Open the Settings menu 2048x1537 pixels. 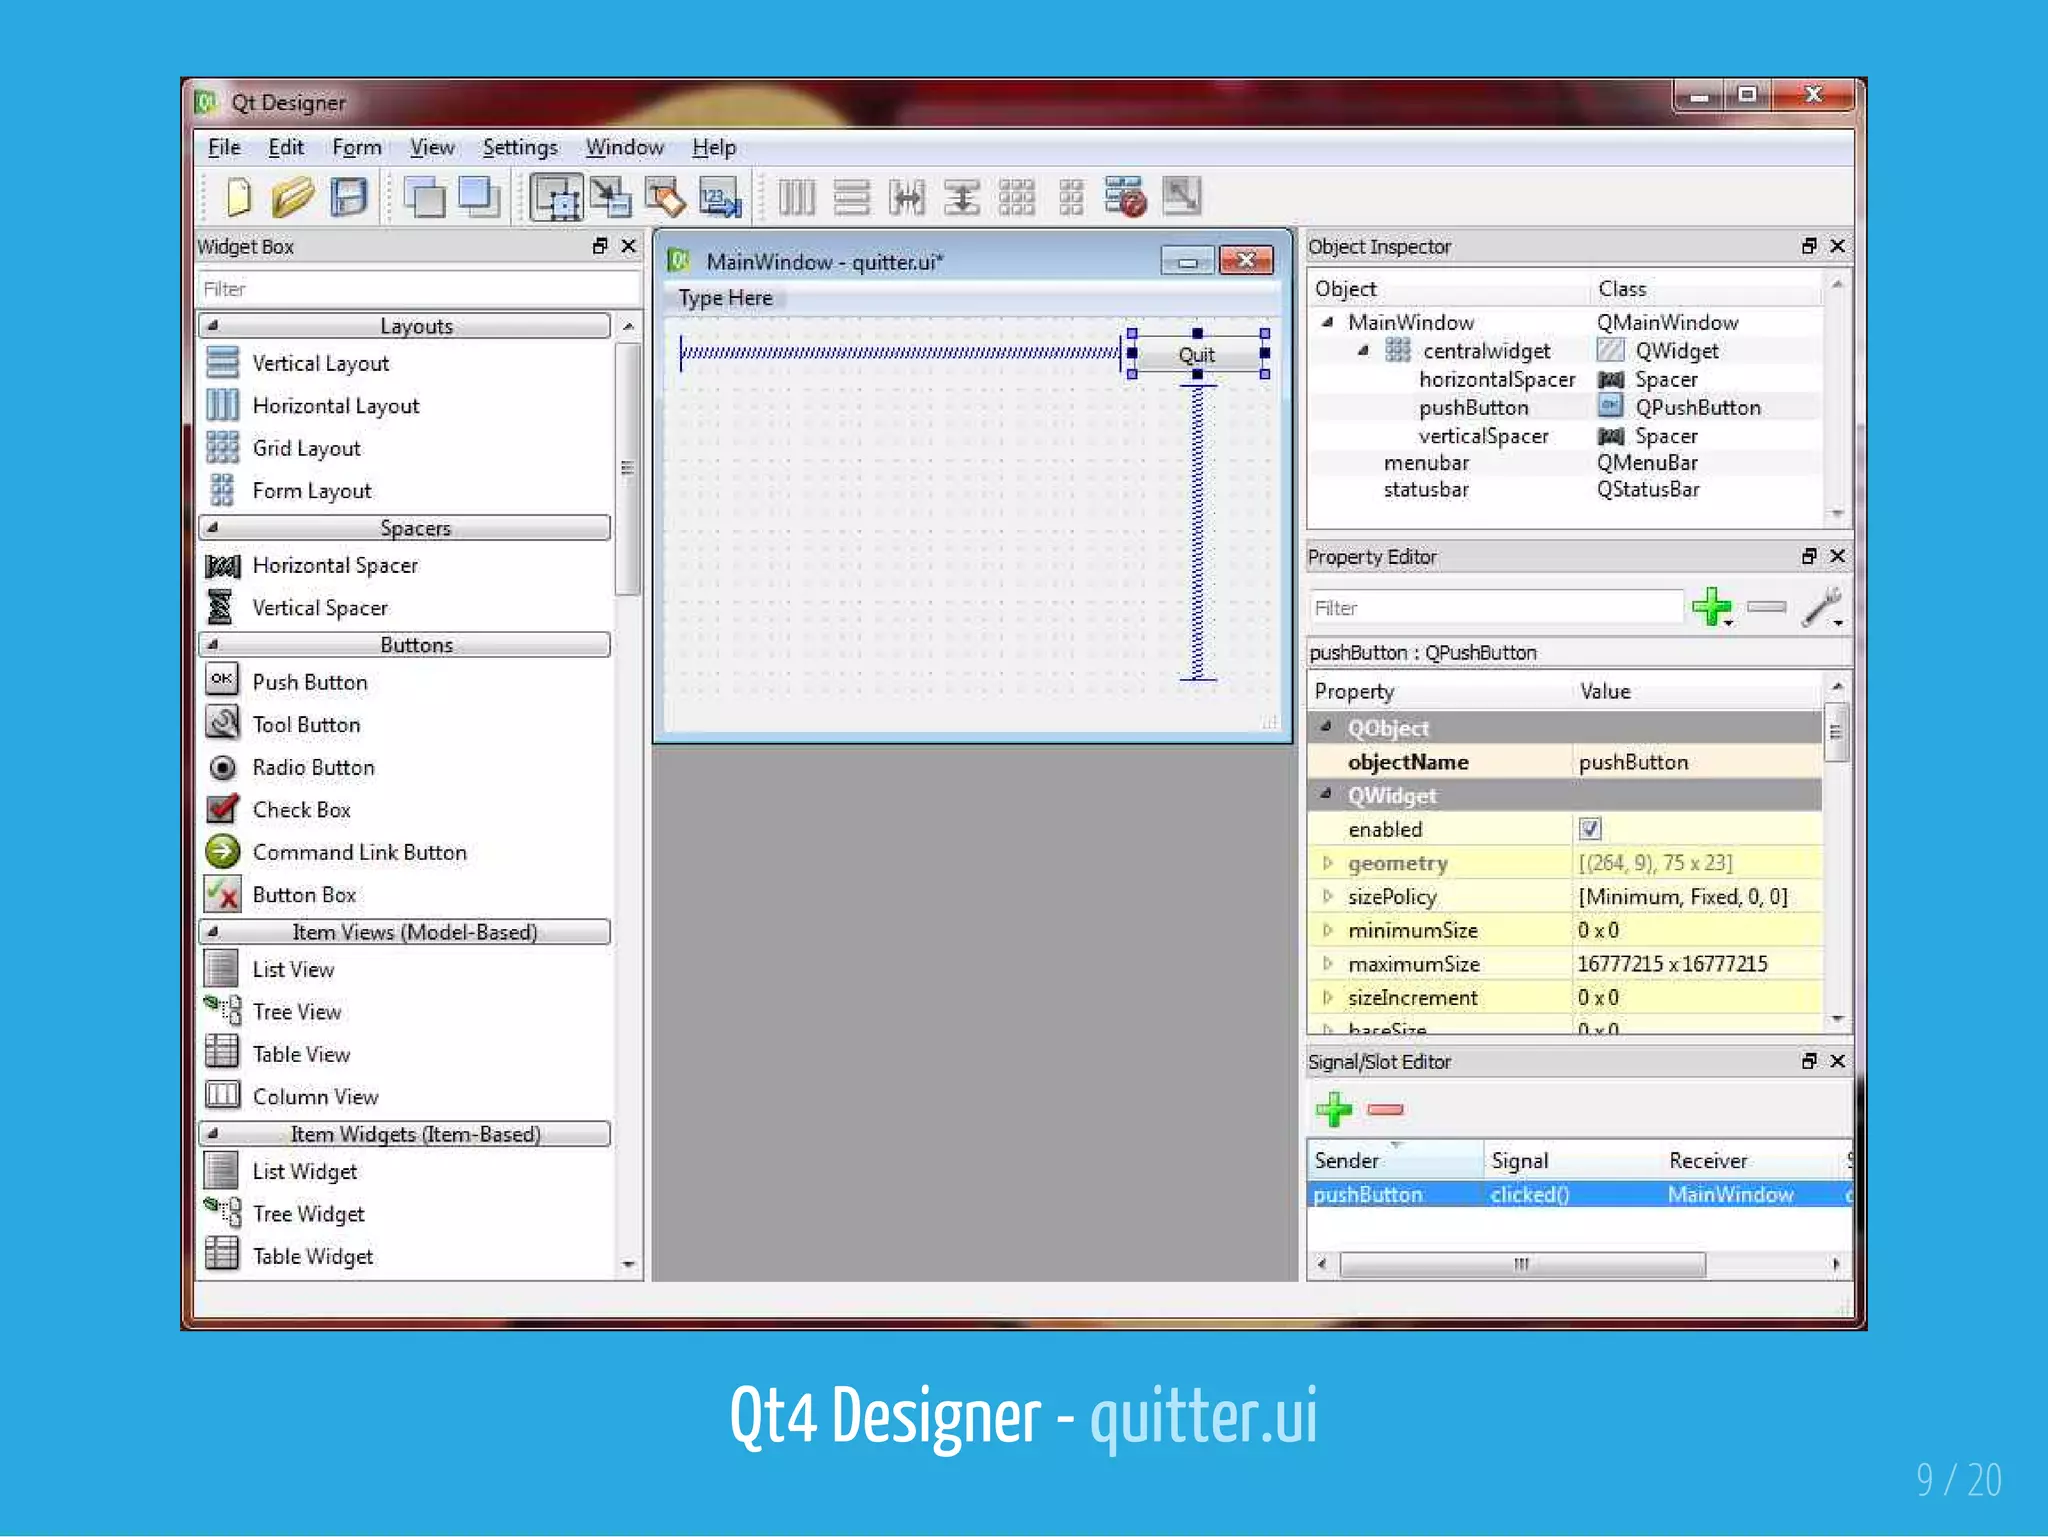tap(520, 147)
